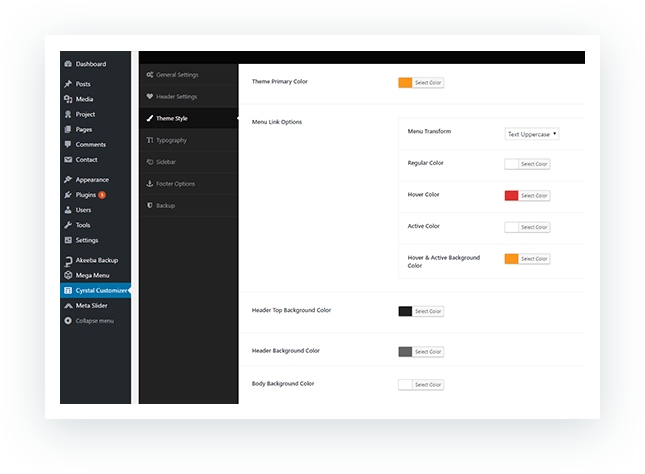Click Select Color for Header Background Color
This screenshot has width=645, height=474.
tap(428, 352)
